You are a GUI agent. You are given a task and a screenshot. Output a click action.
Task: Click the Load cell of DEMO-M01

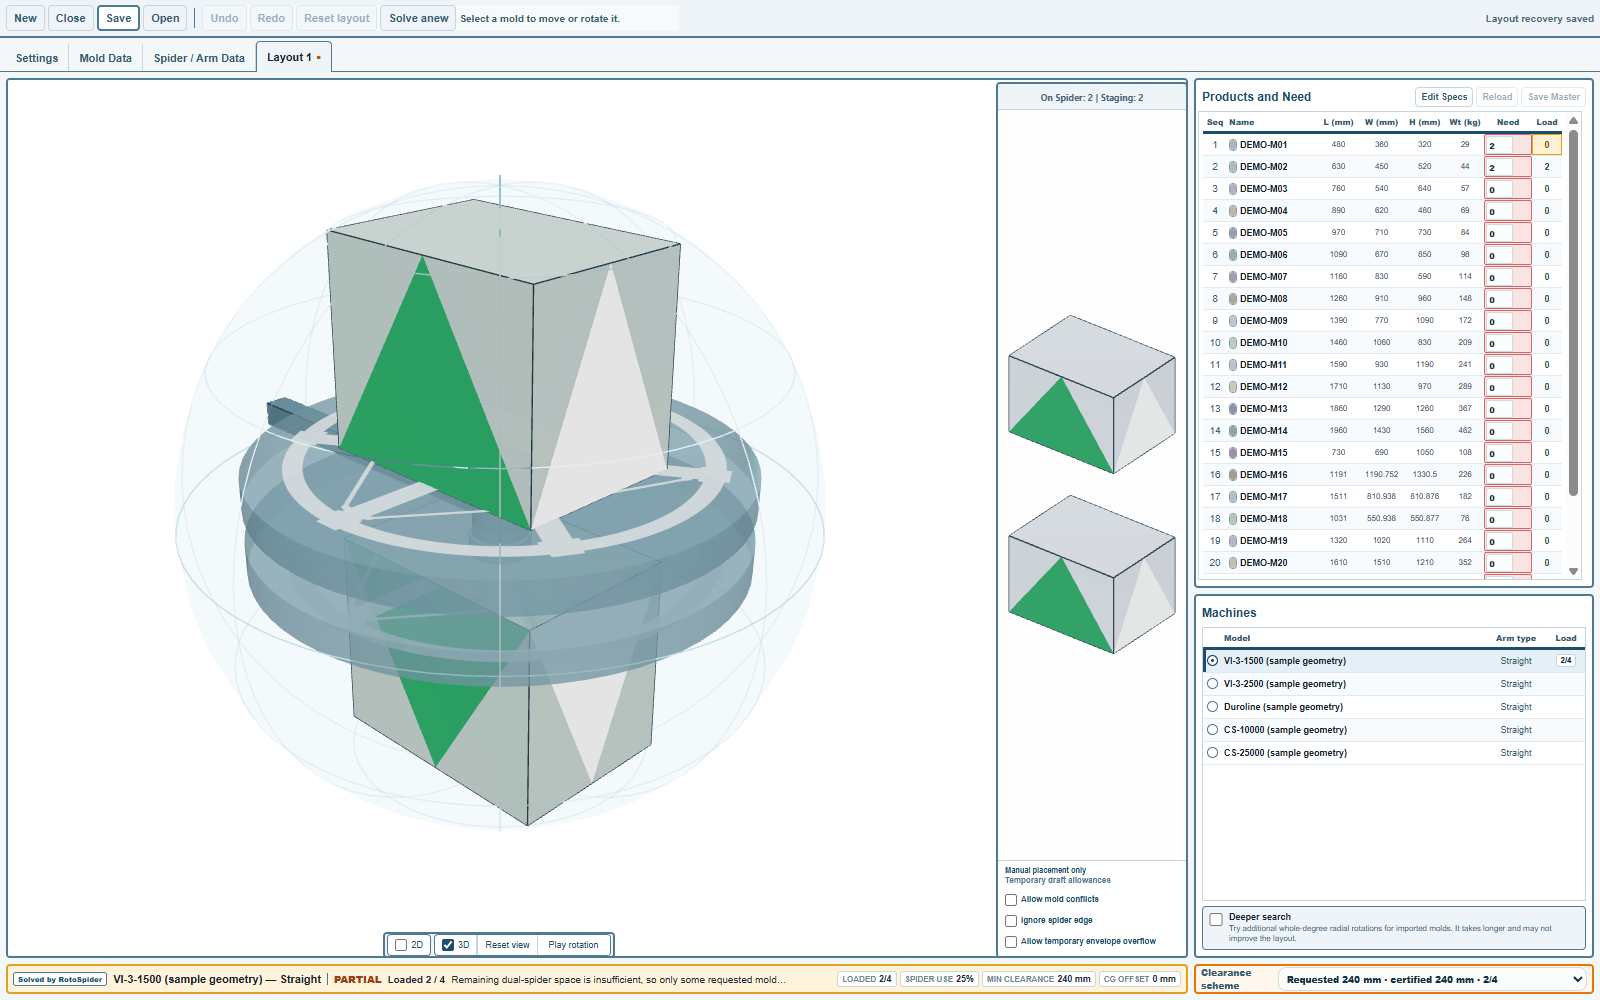1546,145
